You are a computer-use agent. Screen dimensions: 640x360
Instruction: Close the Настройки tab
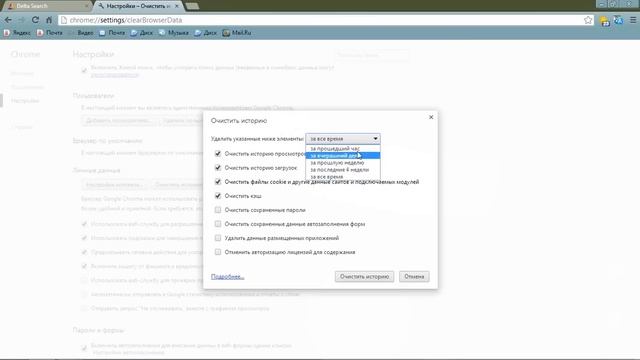(177, 6)
